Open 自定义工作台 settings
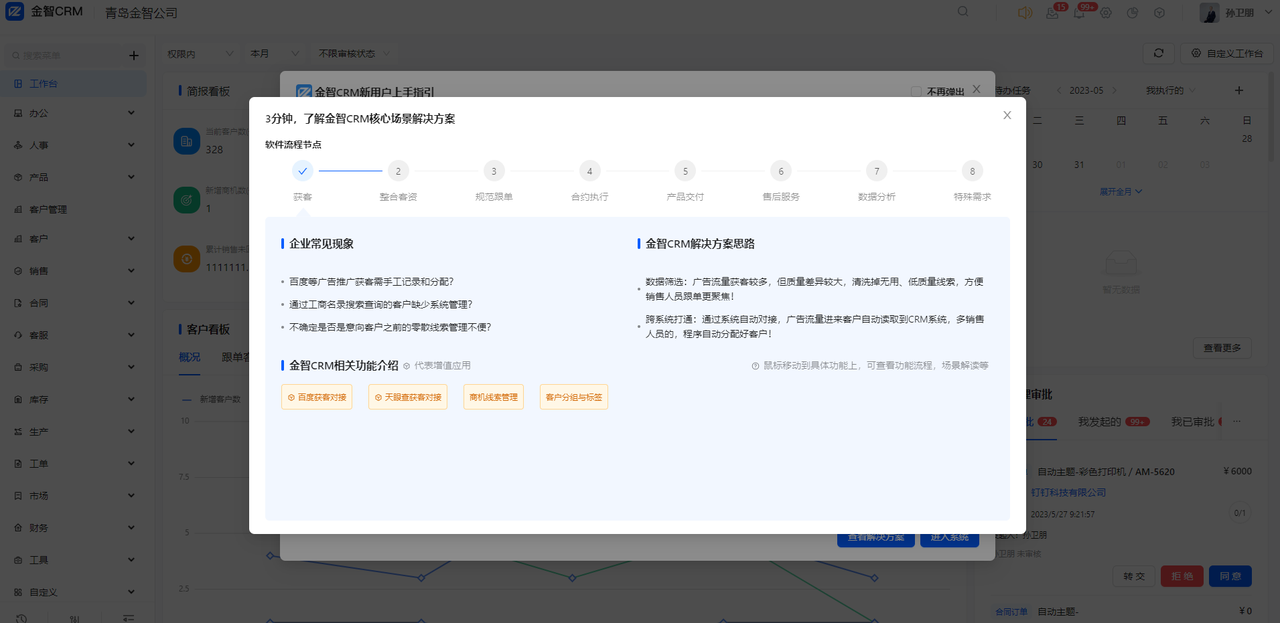The image size is (1280, 623). [x=1227, y=53]
